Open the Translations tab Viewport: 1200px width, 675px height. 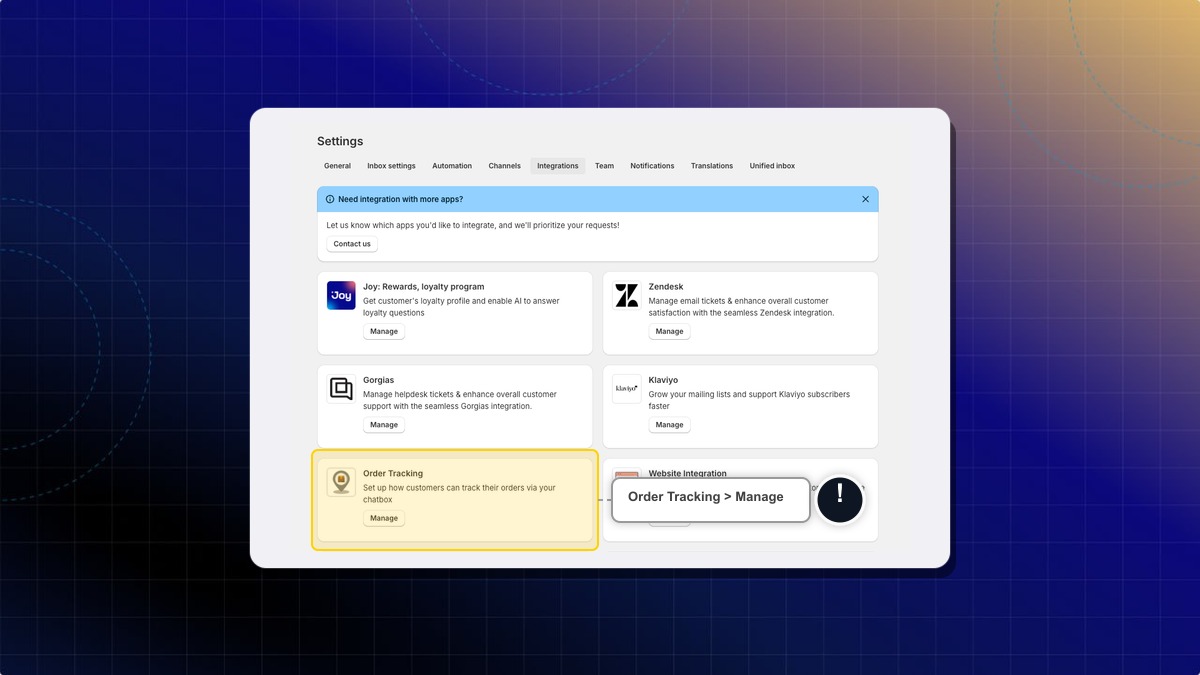[x=712, y=166]
